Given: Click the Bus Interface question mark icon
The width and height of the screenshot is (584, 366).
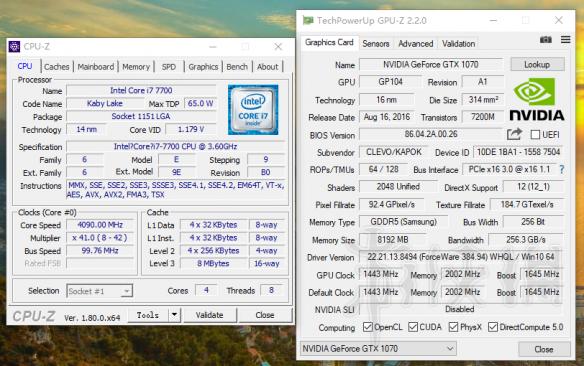Looking at the screenshot, I should click(x=562, y=169).
